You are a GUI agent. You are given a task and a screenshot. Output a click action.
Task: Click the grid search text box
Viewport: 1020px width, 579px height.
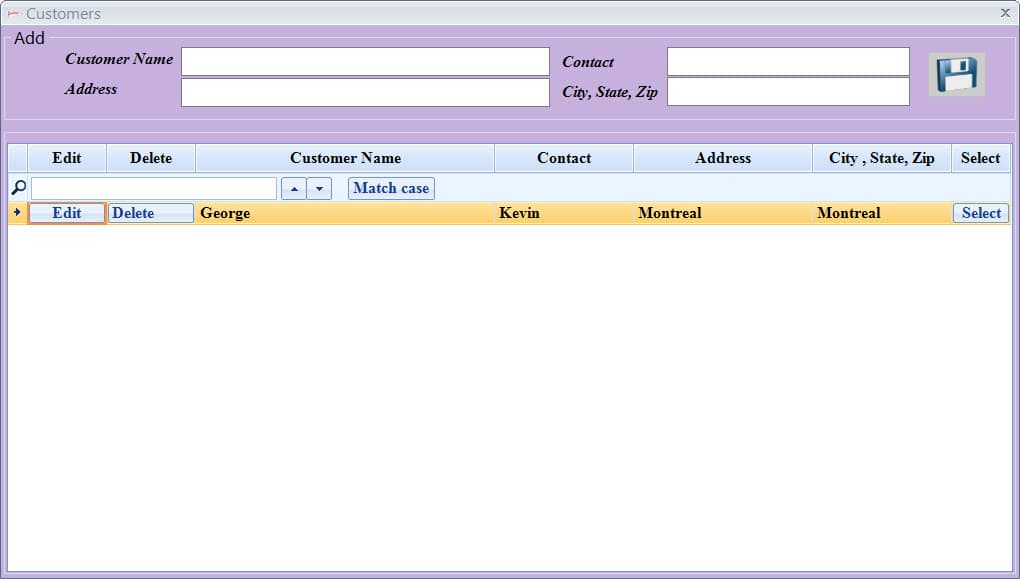(154, 189)
